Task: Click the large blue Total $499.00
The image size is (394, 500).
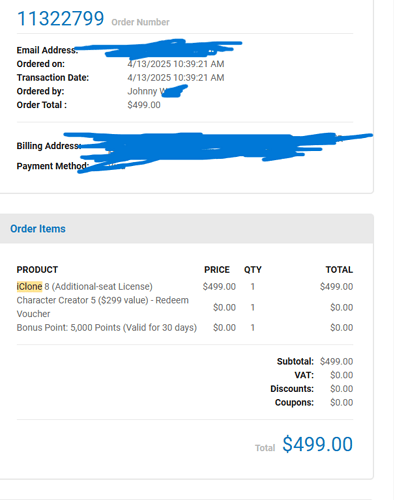Action: click(317, 444)
